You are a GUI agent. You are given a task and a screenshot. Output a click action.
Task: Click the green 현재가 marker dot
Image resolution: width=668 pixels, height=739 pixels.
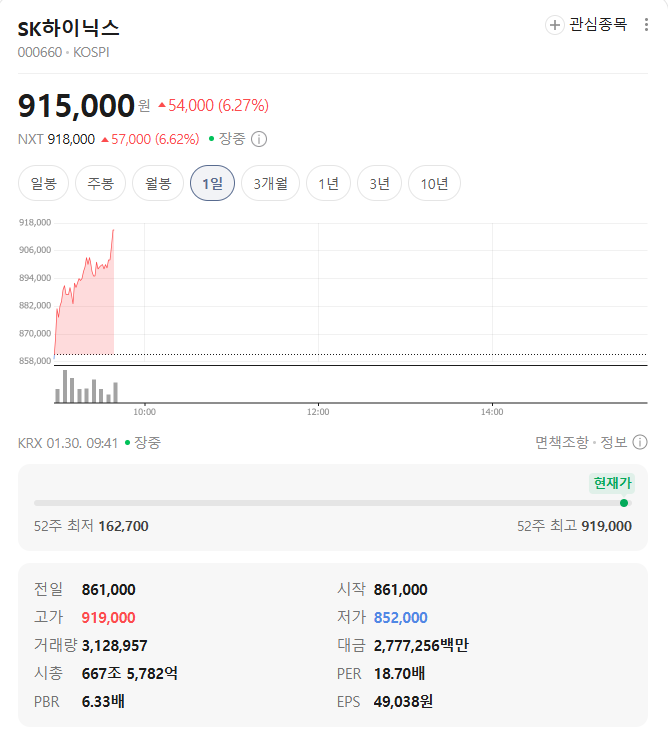pos(624,503)
